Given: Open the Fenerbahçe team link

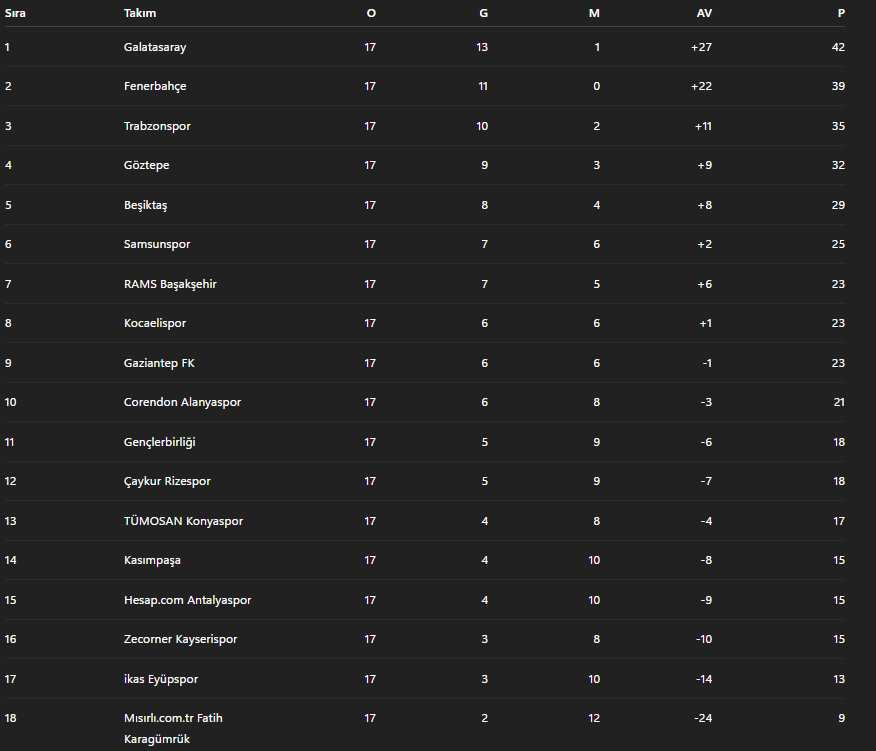Looking at the screenshot, I should point(155,86).
